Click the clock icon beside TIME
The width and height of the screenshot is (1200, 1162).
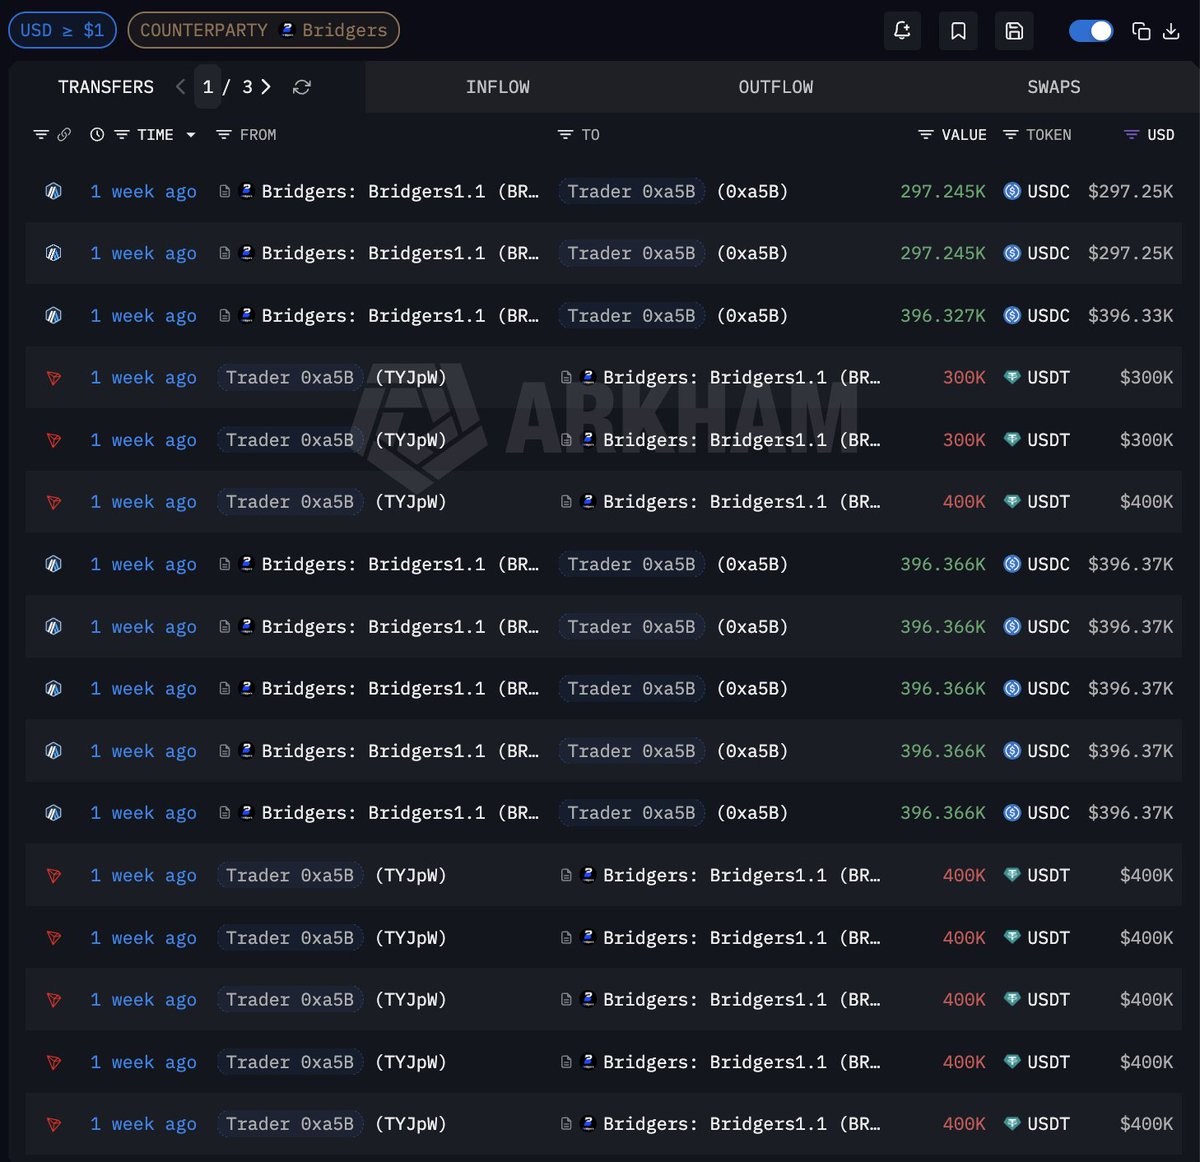coord(97,134)
